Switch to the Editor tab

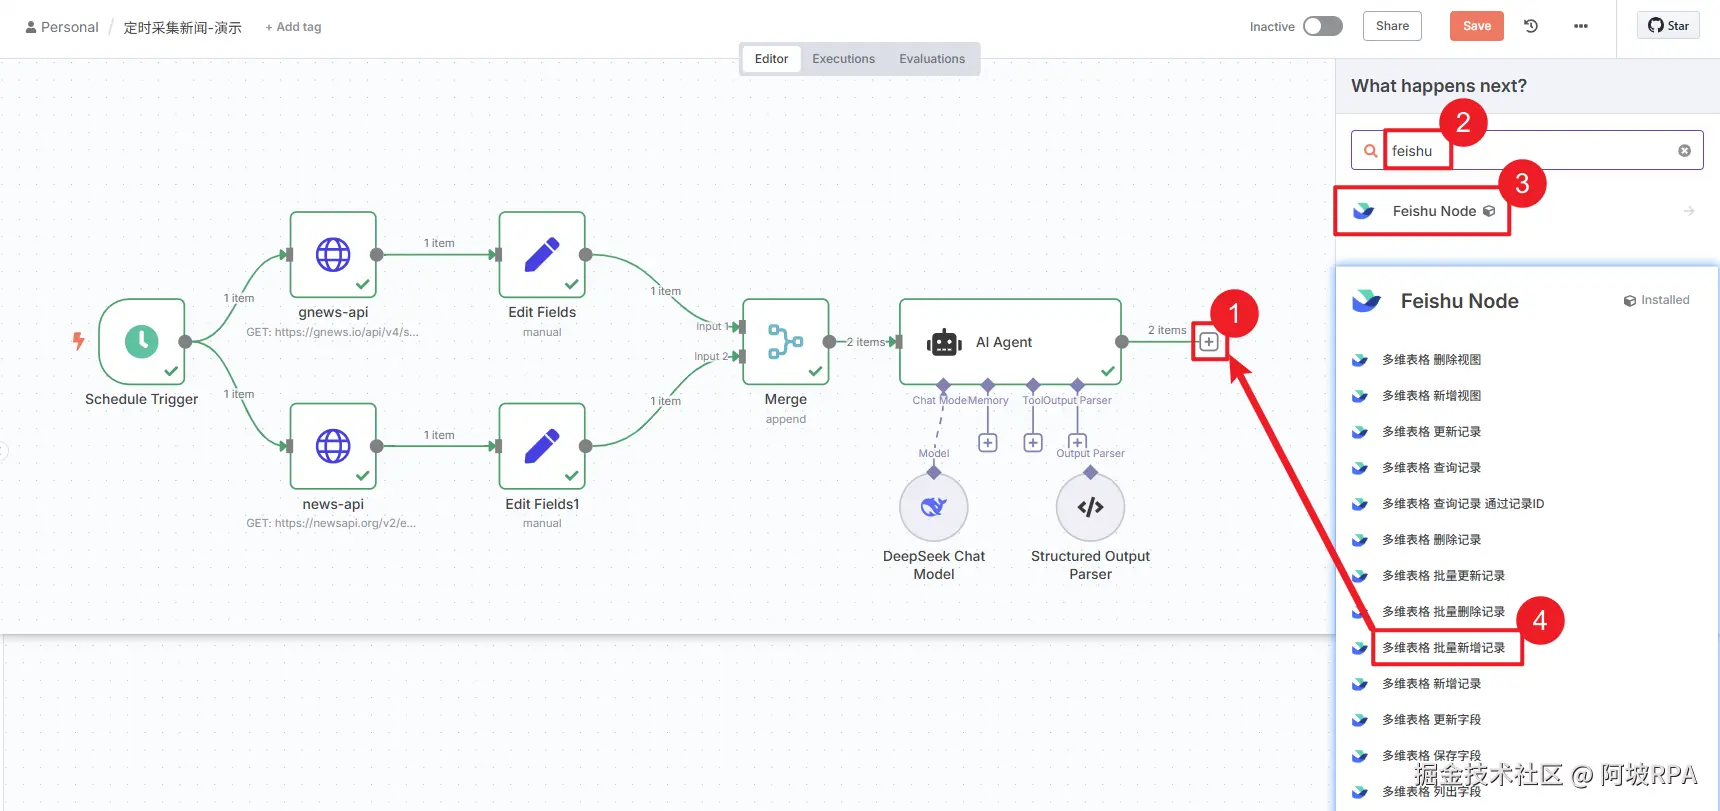(771, 59)
